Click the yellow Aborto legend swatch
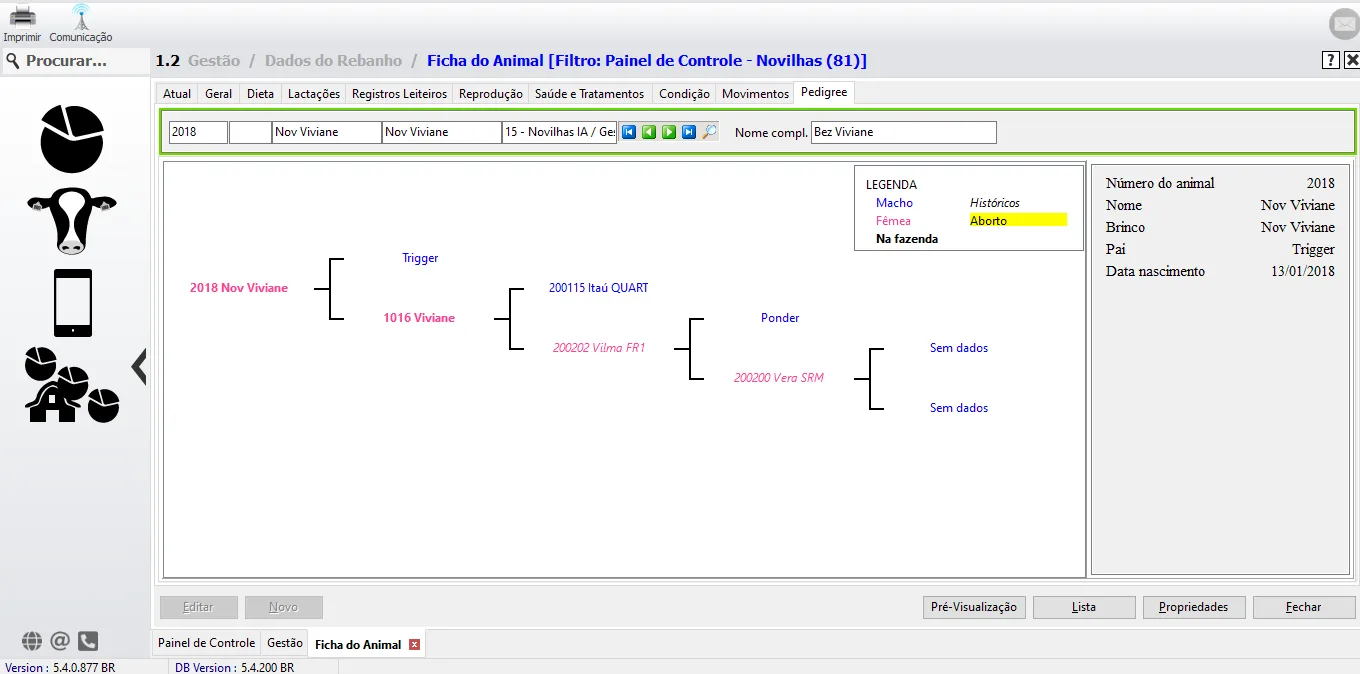The height and width of the screenshot is (674, 1360). (1018, 220)
